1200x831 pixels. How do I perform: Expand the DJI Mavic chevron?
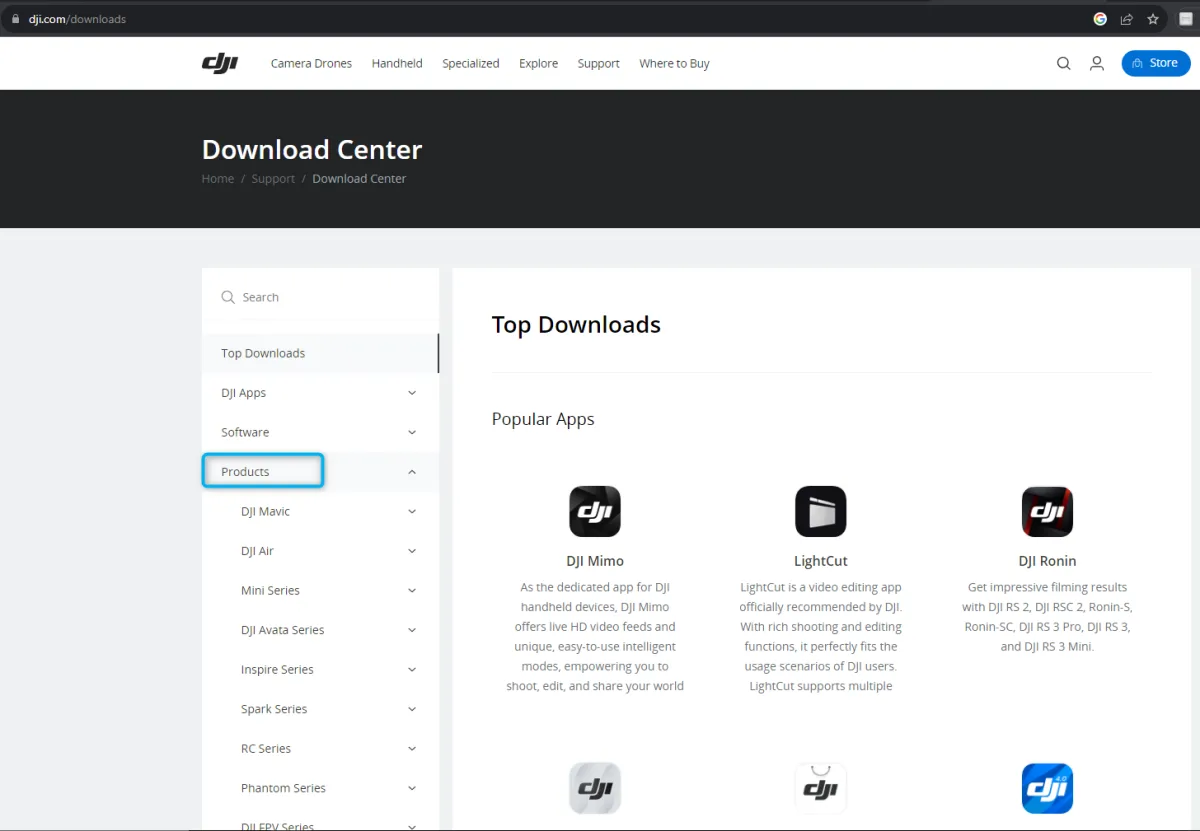pyautogui.click(x=412, y=511)
